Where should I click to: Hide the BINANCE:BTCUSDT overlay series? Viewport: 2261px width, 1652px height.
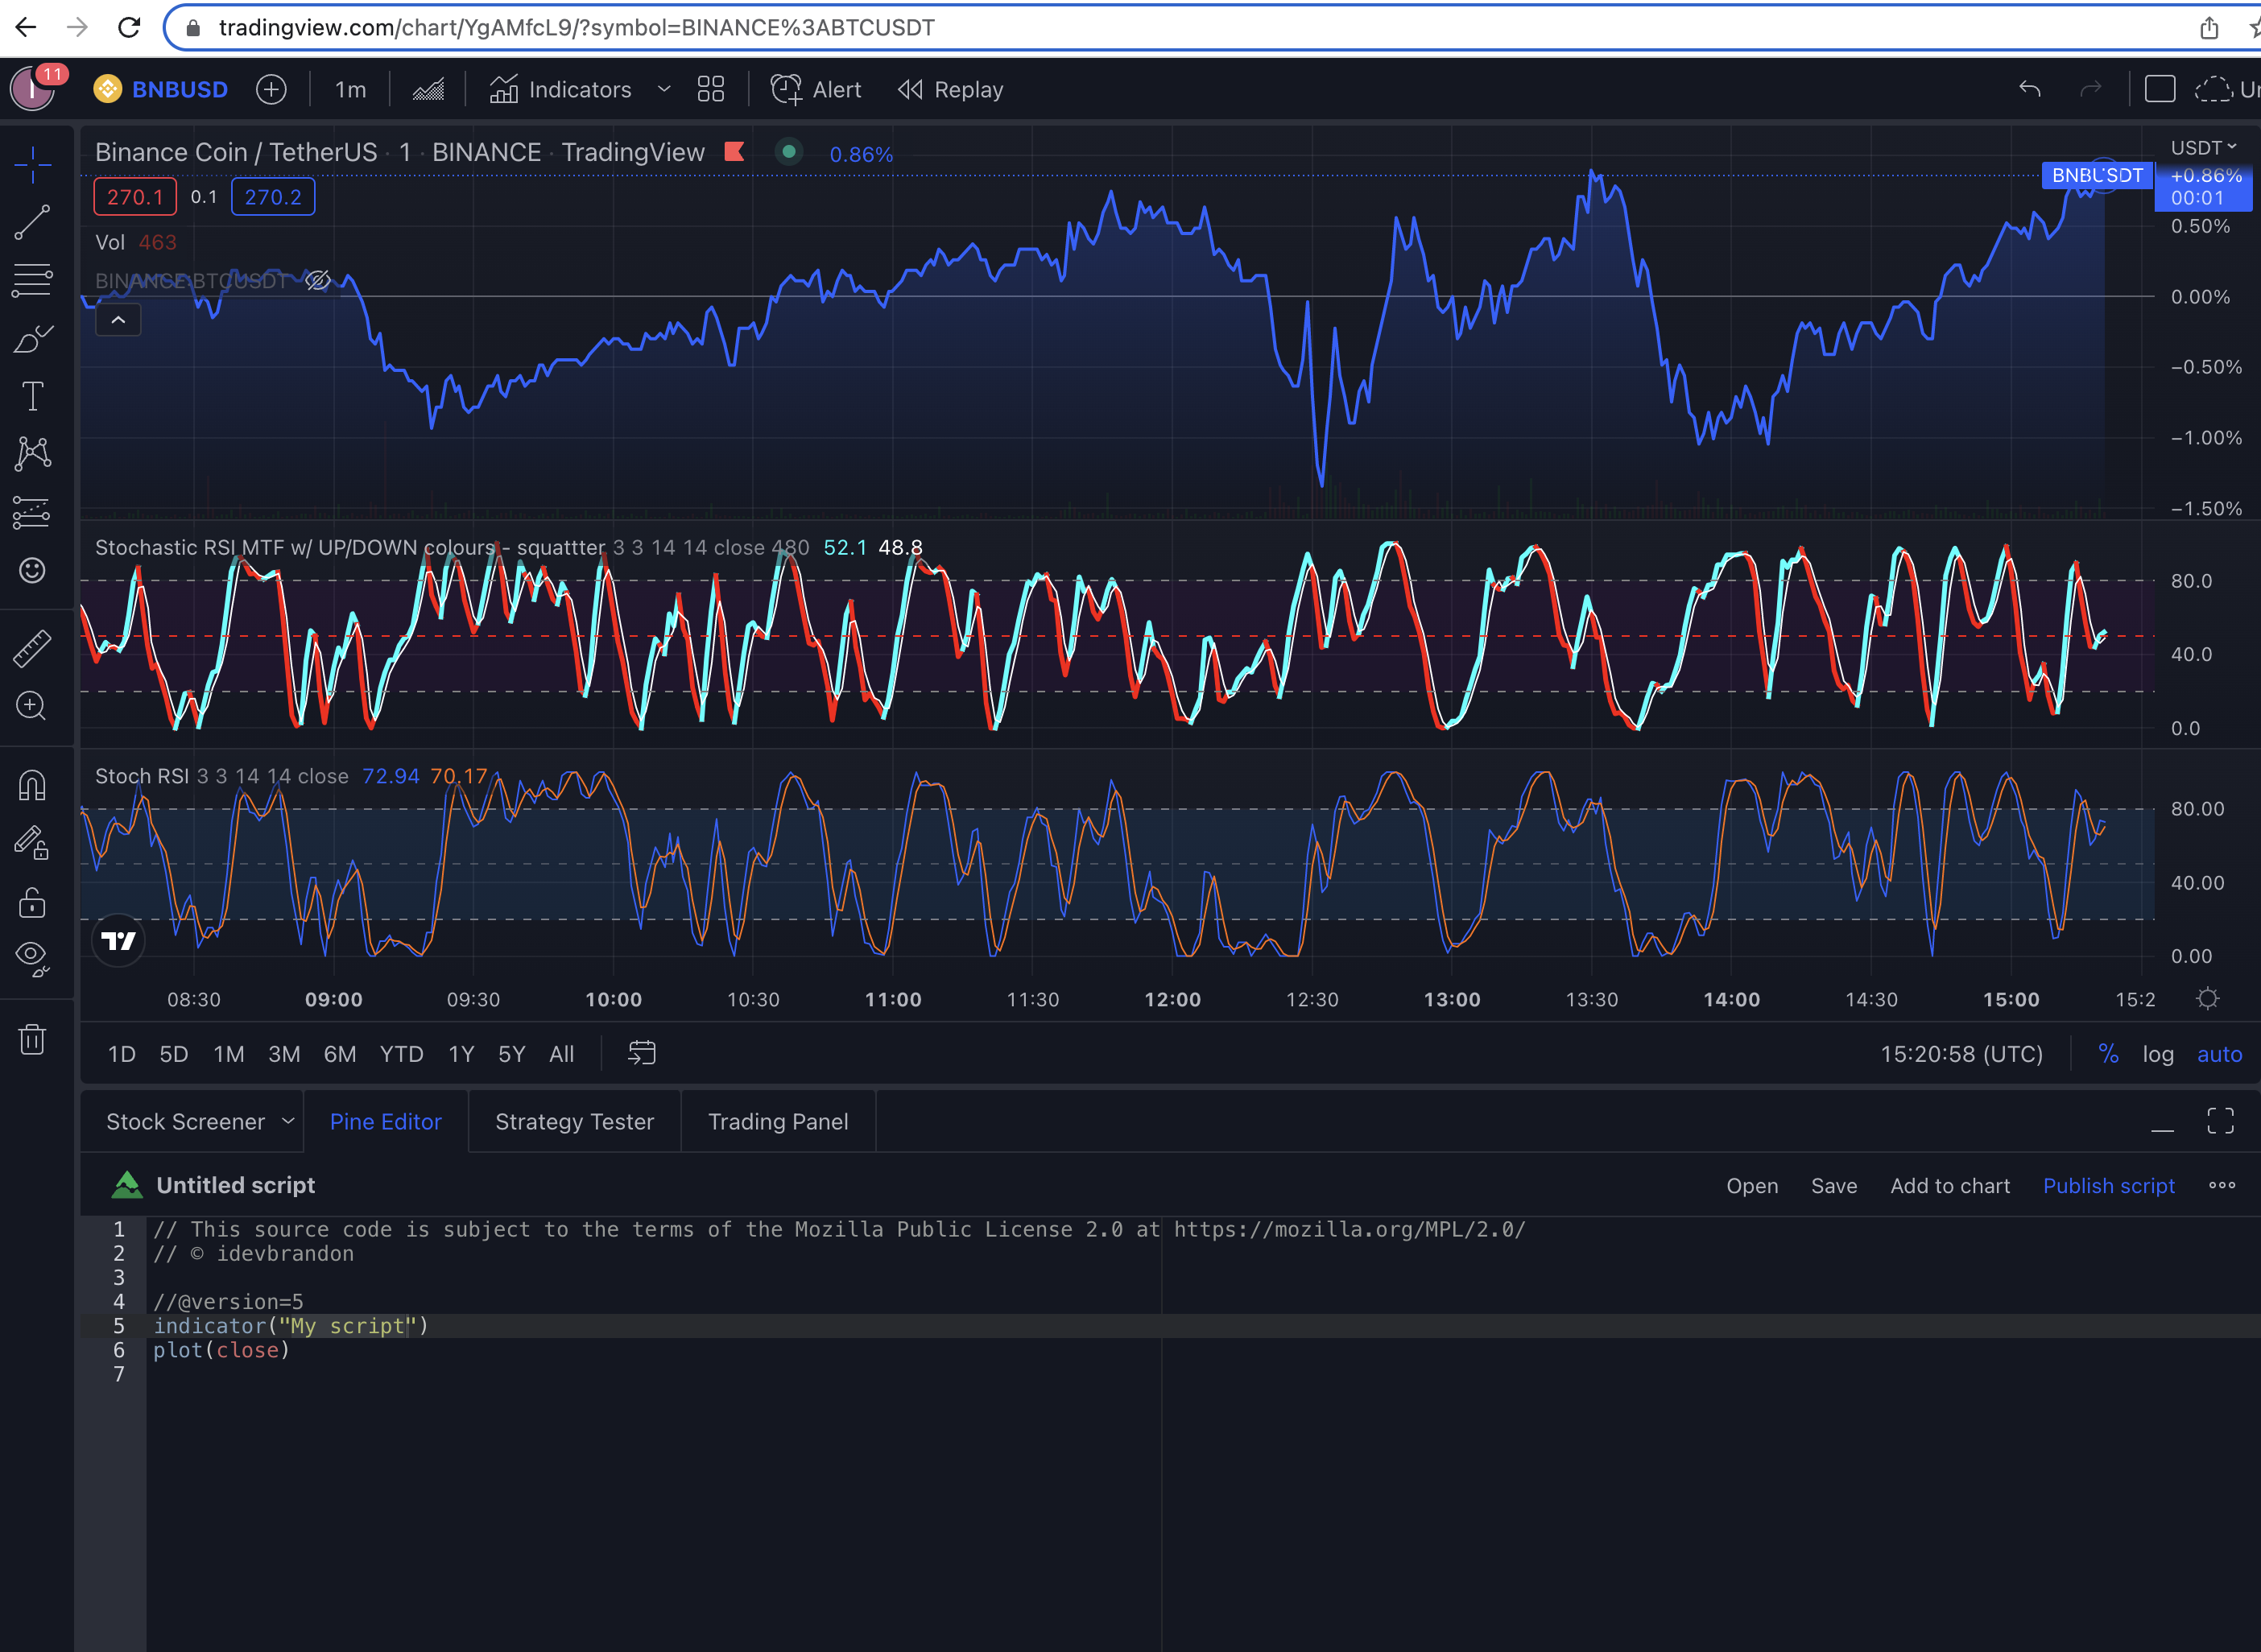click(x=318, y=280)
